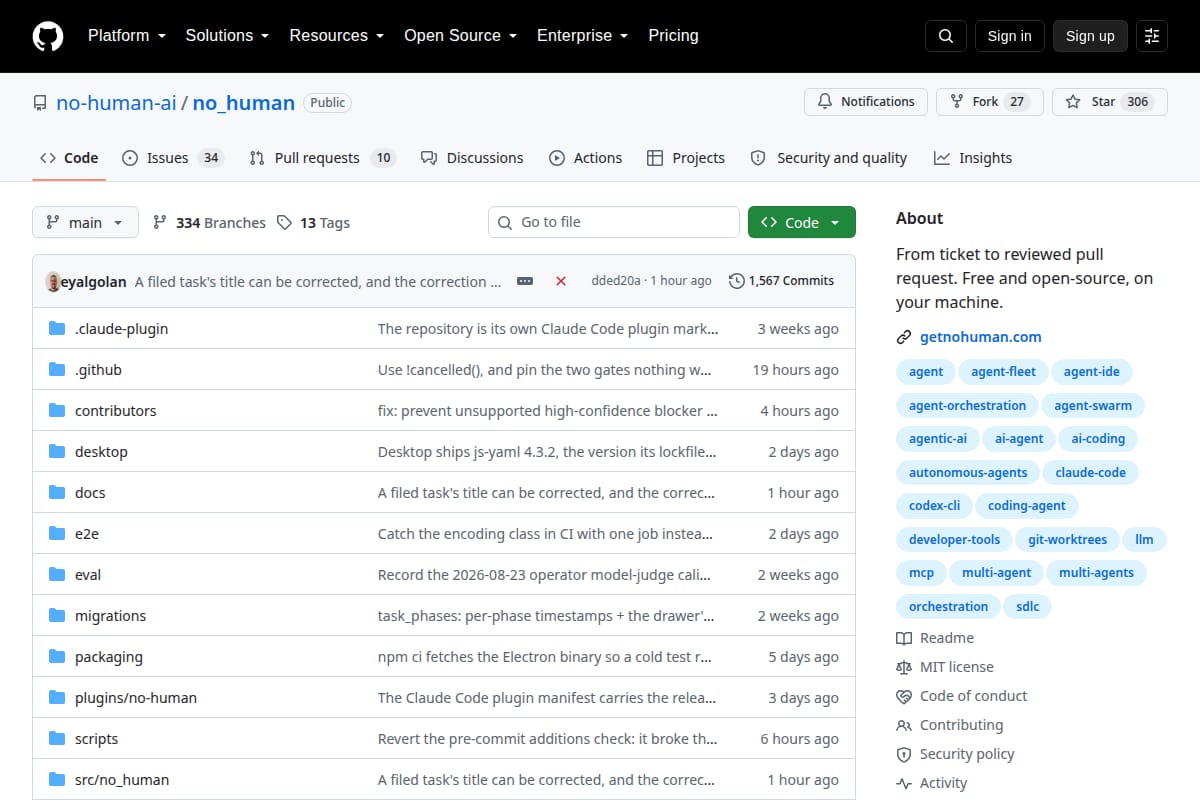The height and width of the screenshot is (800, 1200).
Task: Open the appearance settings sliders icon
Action: coord(1152,36)
